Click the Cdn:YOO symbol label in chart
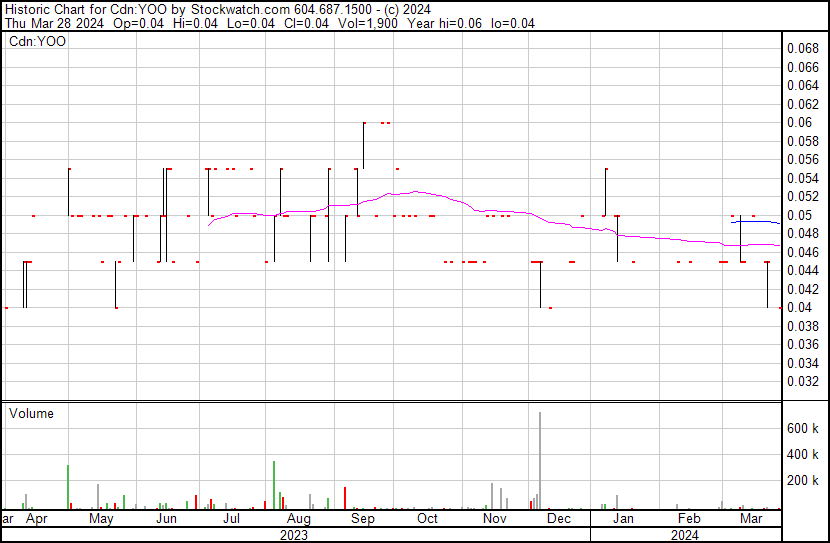830x543 pixels. click(x=38, y=42)
